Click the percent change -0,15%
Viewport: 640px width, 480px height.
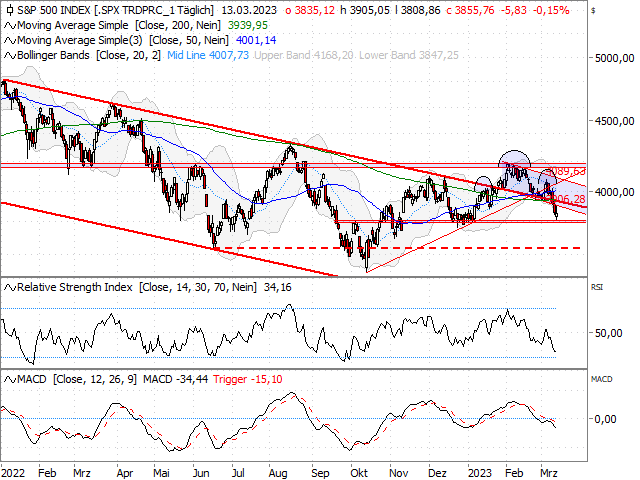(550, 10)
